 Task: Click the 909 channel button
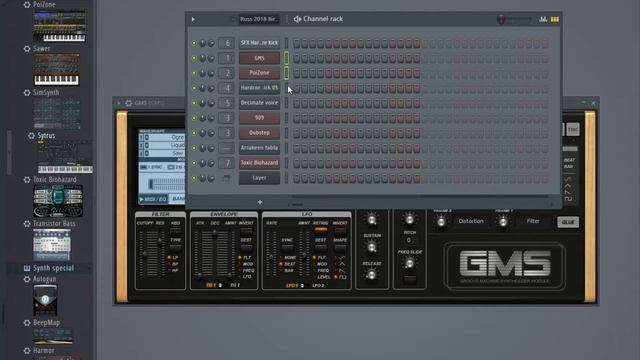[259, 118]
